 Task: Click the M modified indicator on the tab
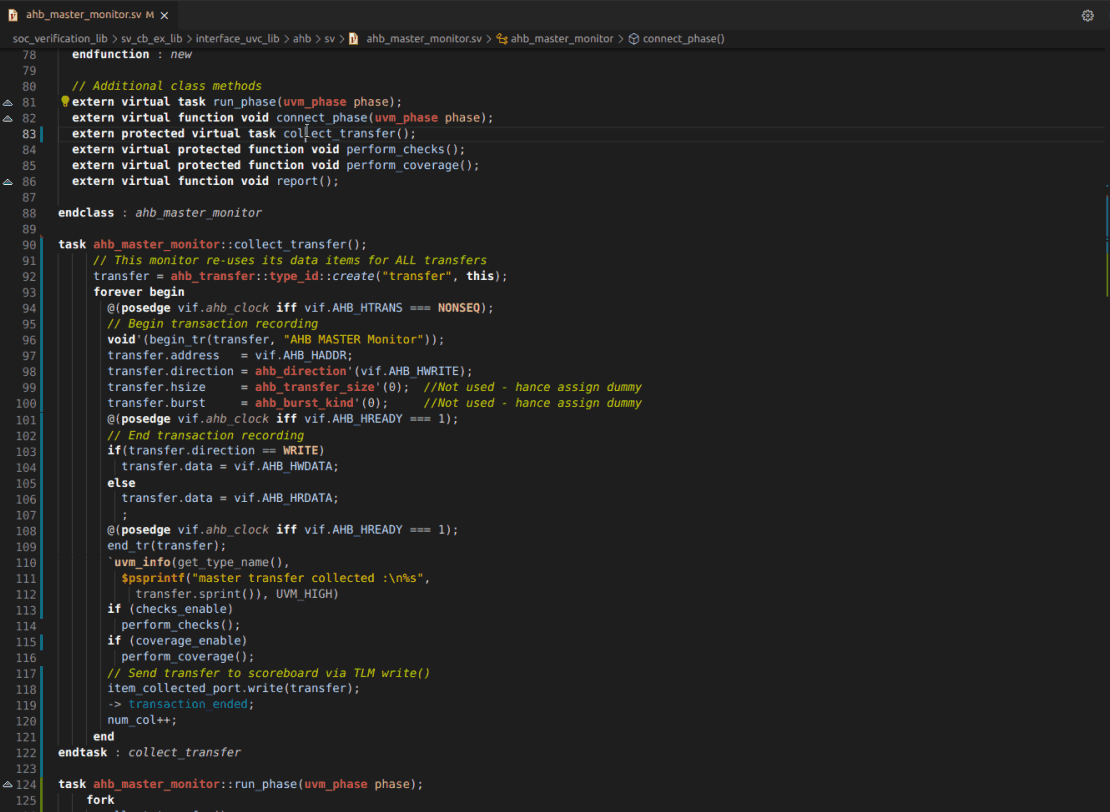[152, 15]
